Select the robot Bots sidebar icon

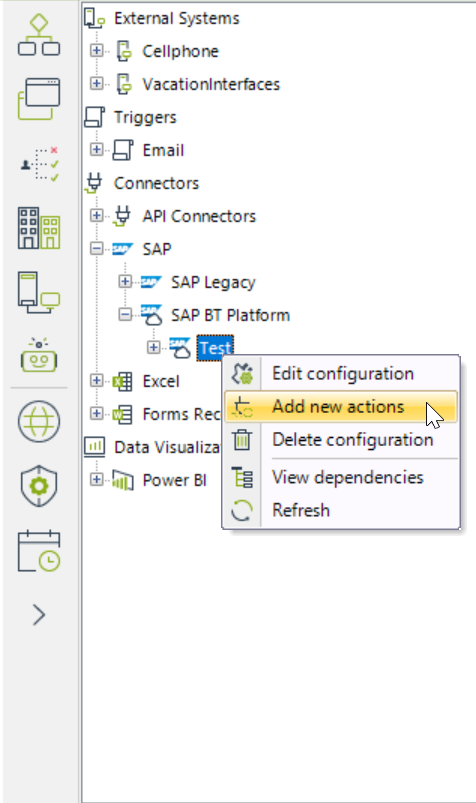click(39, 355)
